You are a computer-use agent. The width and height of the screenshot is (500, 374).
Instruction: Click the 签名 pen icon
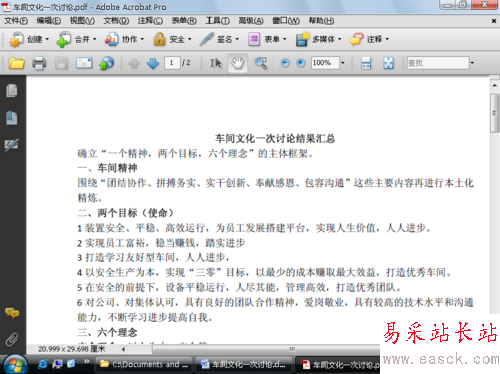(x=206, y=39)
